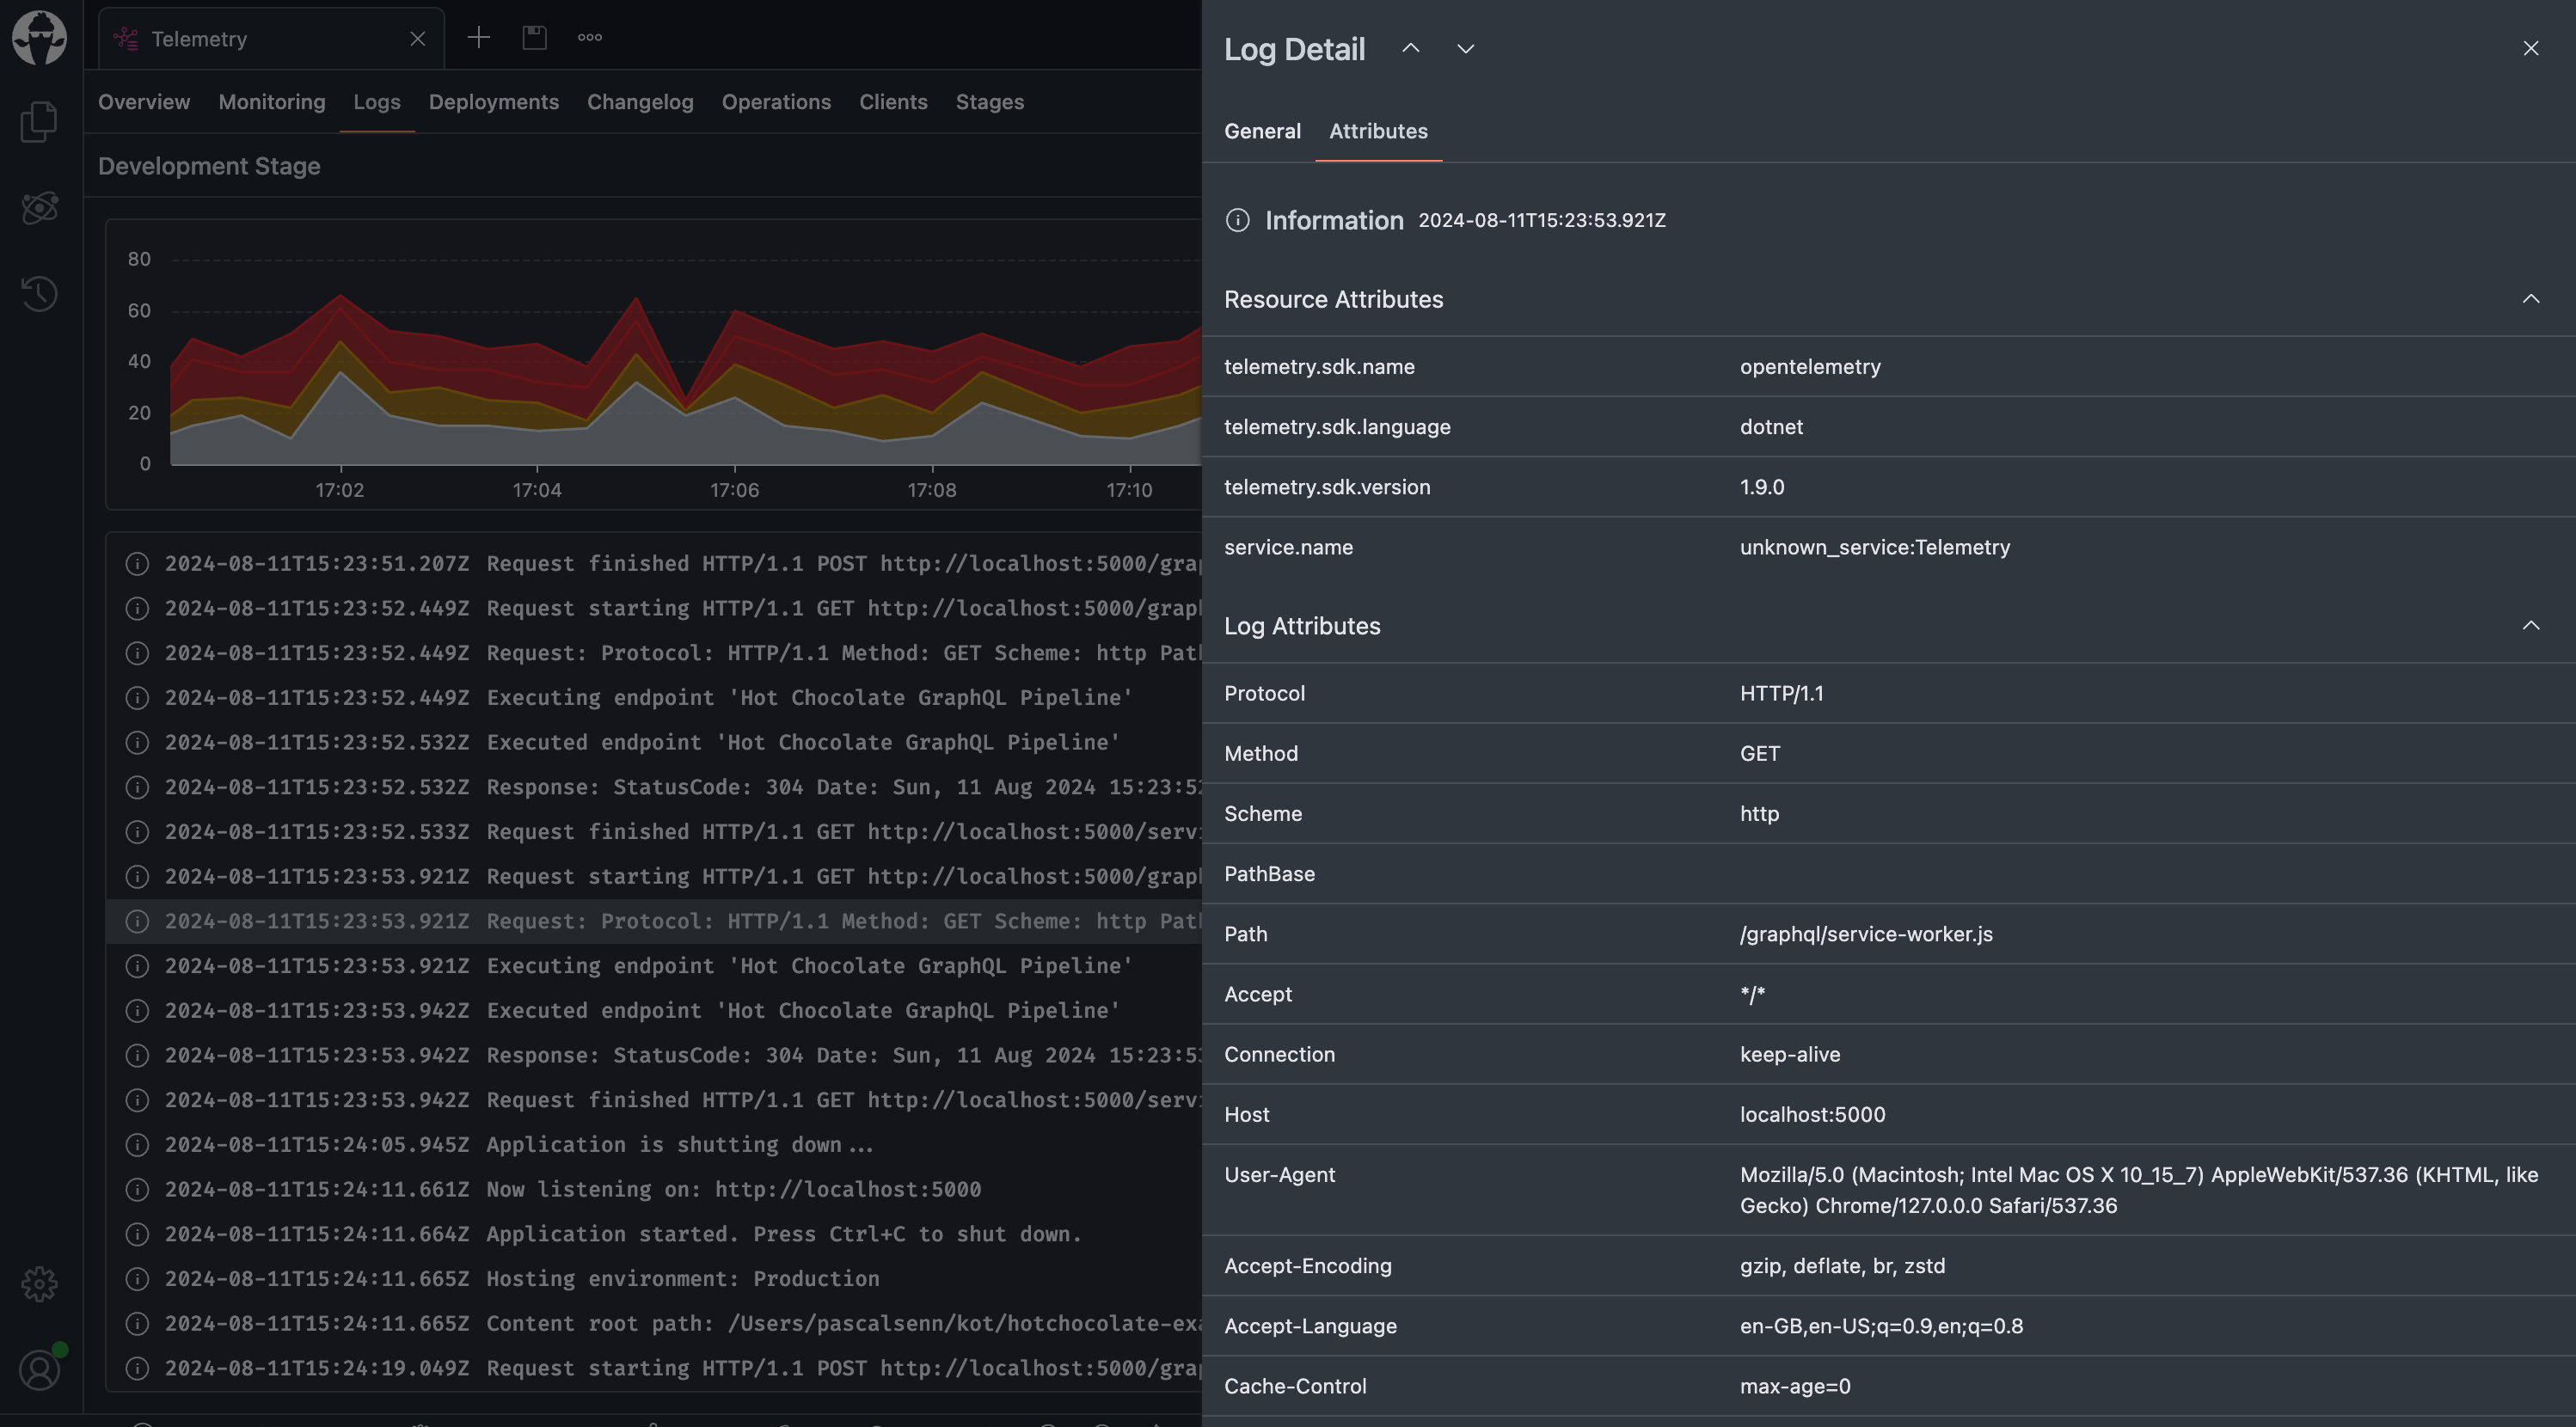Image resolution: width=2576 pixels, height=1427 pixels.
Task: Select log 'Request finished HTTP/1.1 POST' at 15:23:51.207Z
Action: 654,564
